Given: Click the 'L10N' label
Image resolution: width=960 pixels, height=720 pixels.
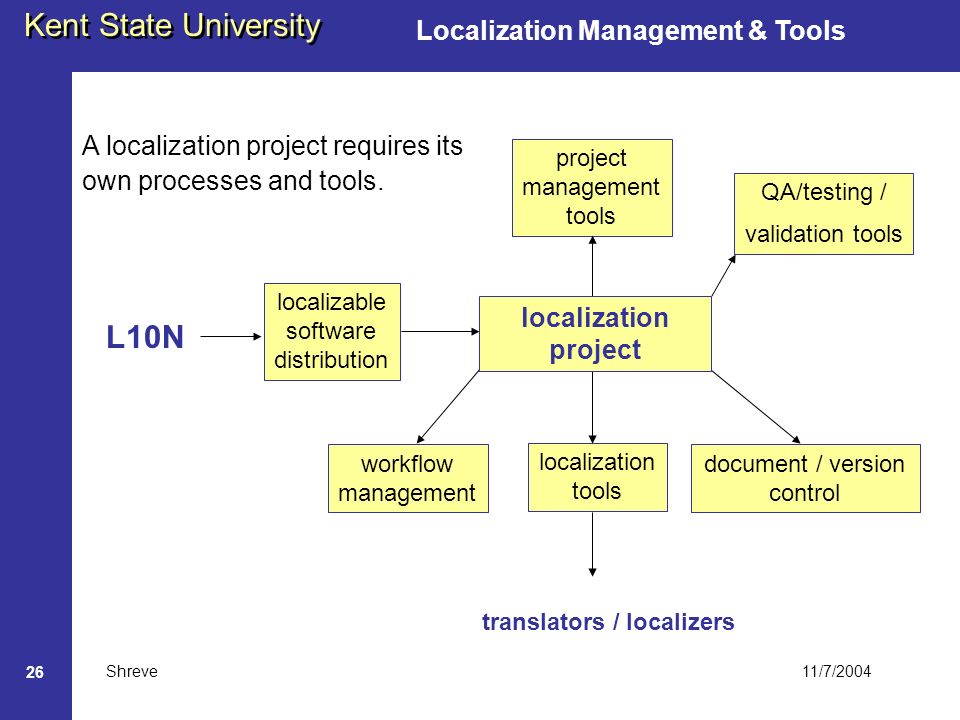Looking at the screenshot, I should coord(145,337).
